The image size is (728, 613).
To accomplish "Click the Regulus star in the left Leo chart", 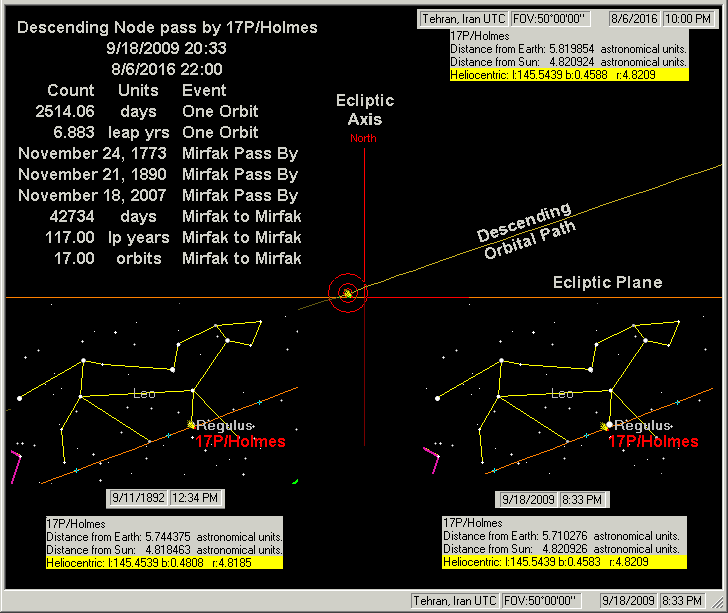I will tap(191, 425).
